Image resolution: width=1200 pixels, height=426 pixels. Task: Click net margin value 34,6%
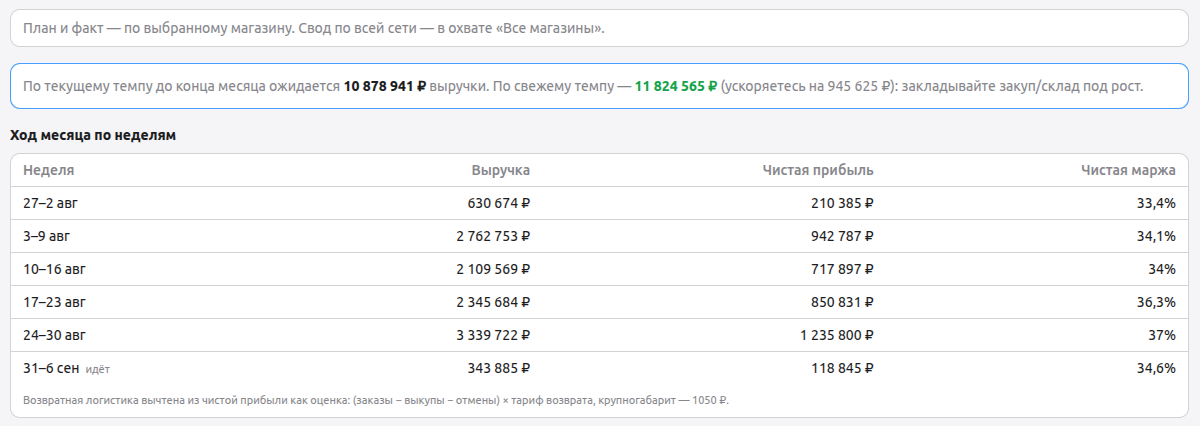1158,368
